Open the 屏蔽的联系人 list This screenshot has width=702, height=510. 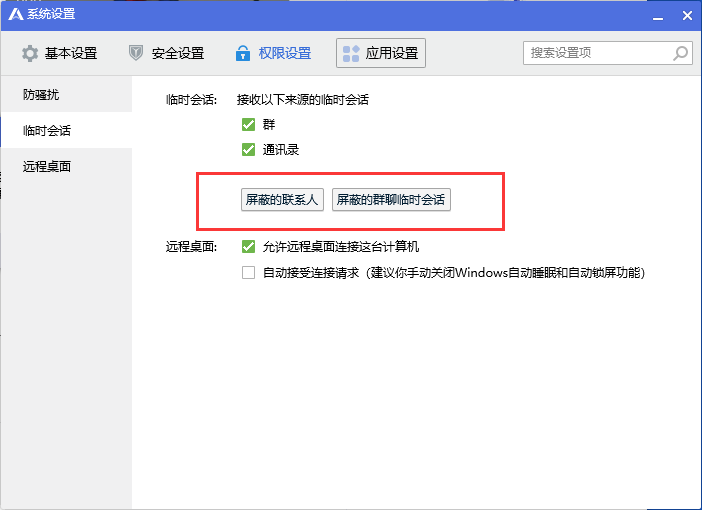[282, 200]
